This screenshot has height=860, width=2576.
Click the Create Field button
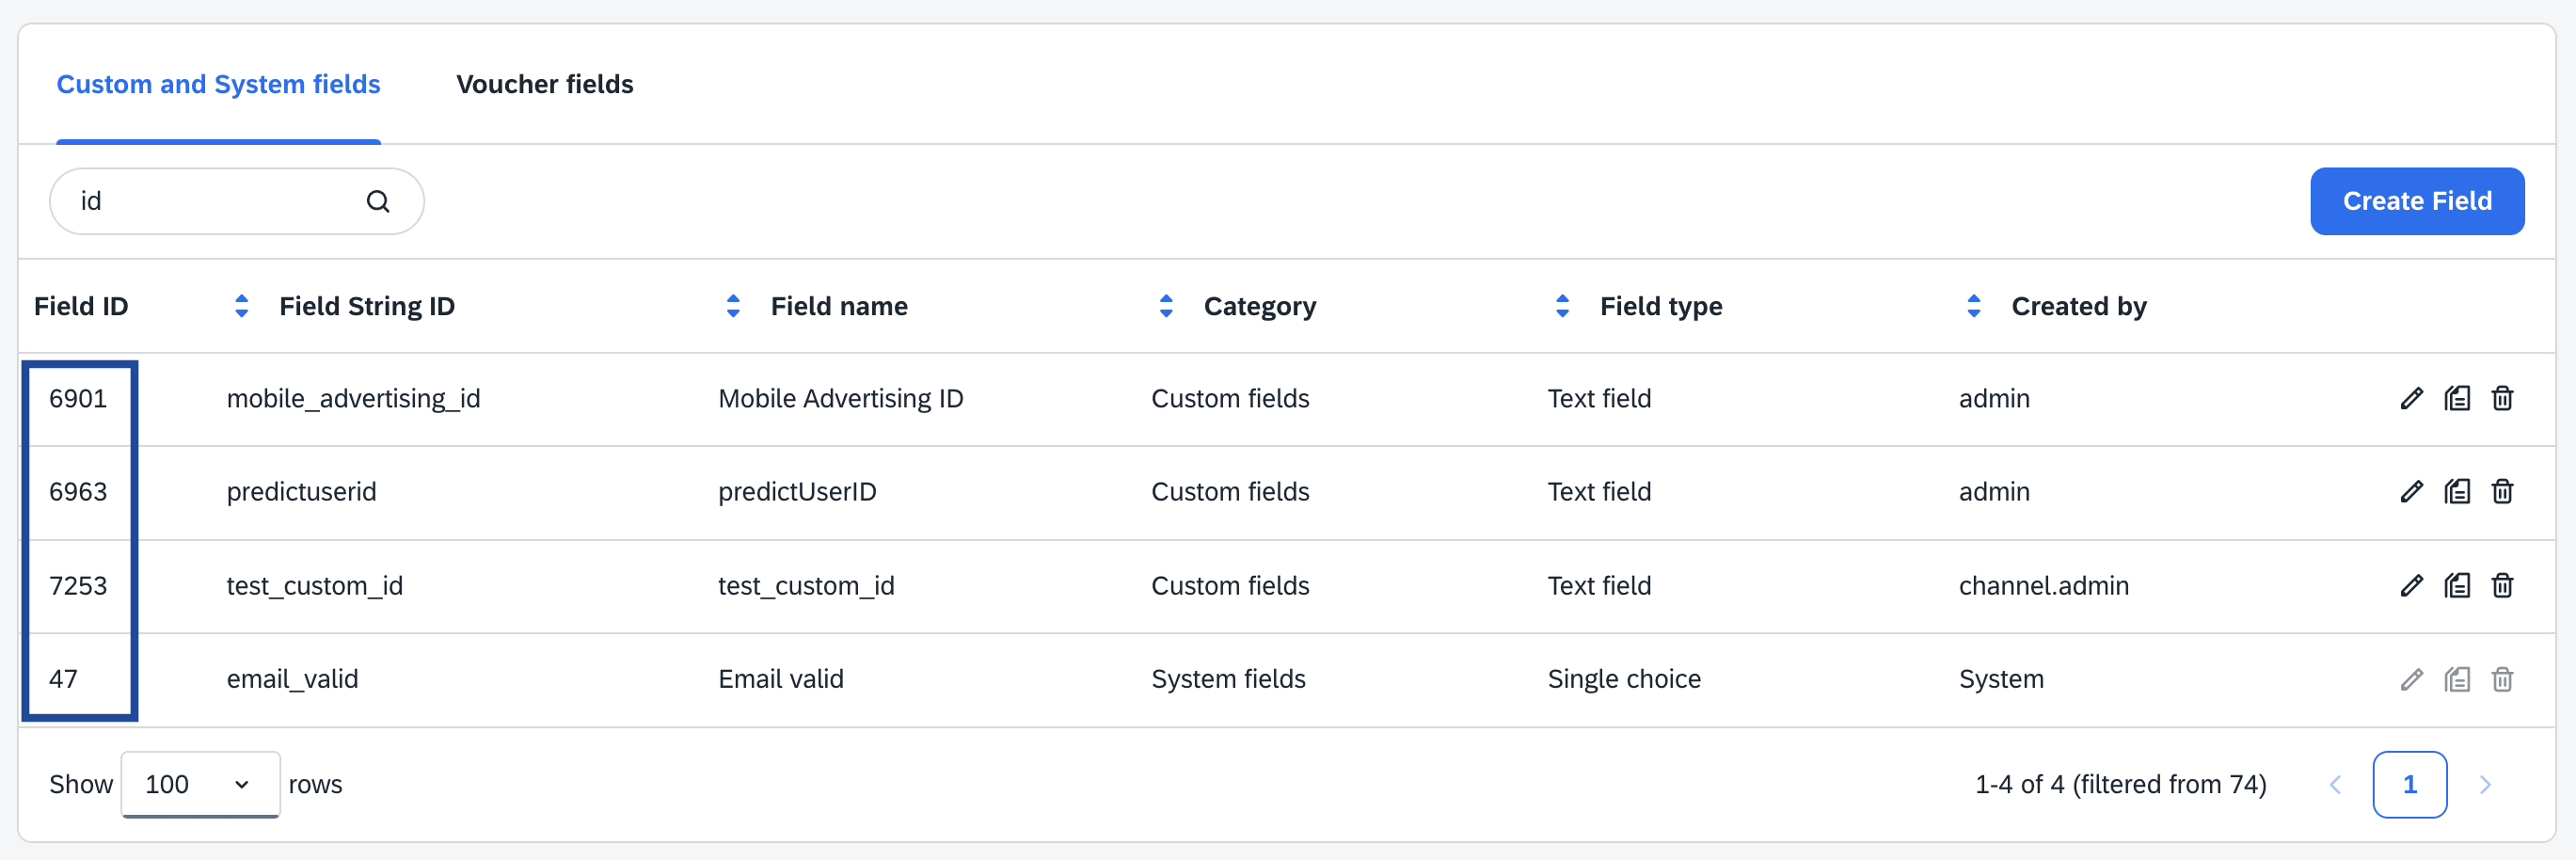coord(2416,201)
